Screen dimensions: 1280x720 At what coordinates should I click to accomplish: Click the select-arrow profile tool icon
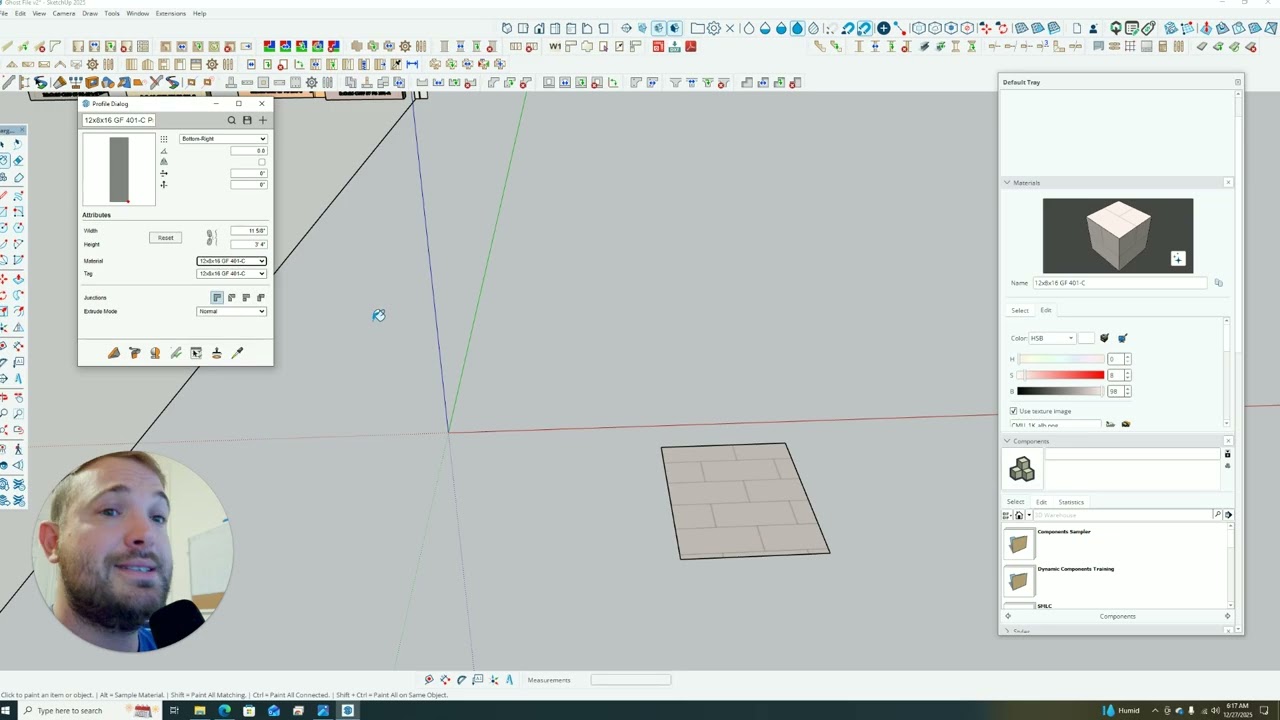[x=196, y=353]
